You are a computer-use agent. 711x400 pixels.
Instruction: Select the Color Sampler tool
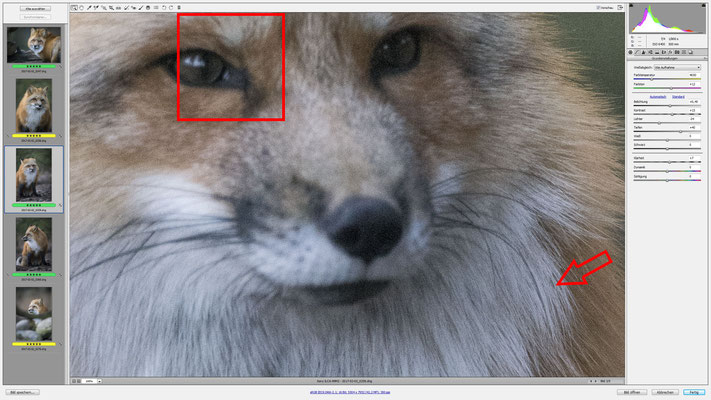(x=96, y=8)
